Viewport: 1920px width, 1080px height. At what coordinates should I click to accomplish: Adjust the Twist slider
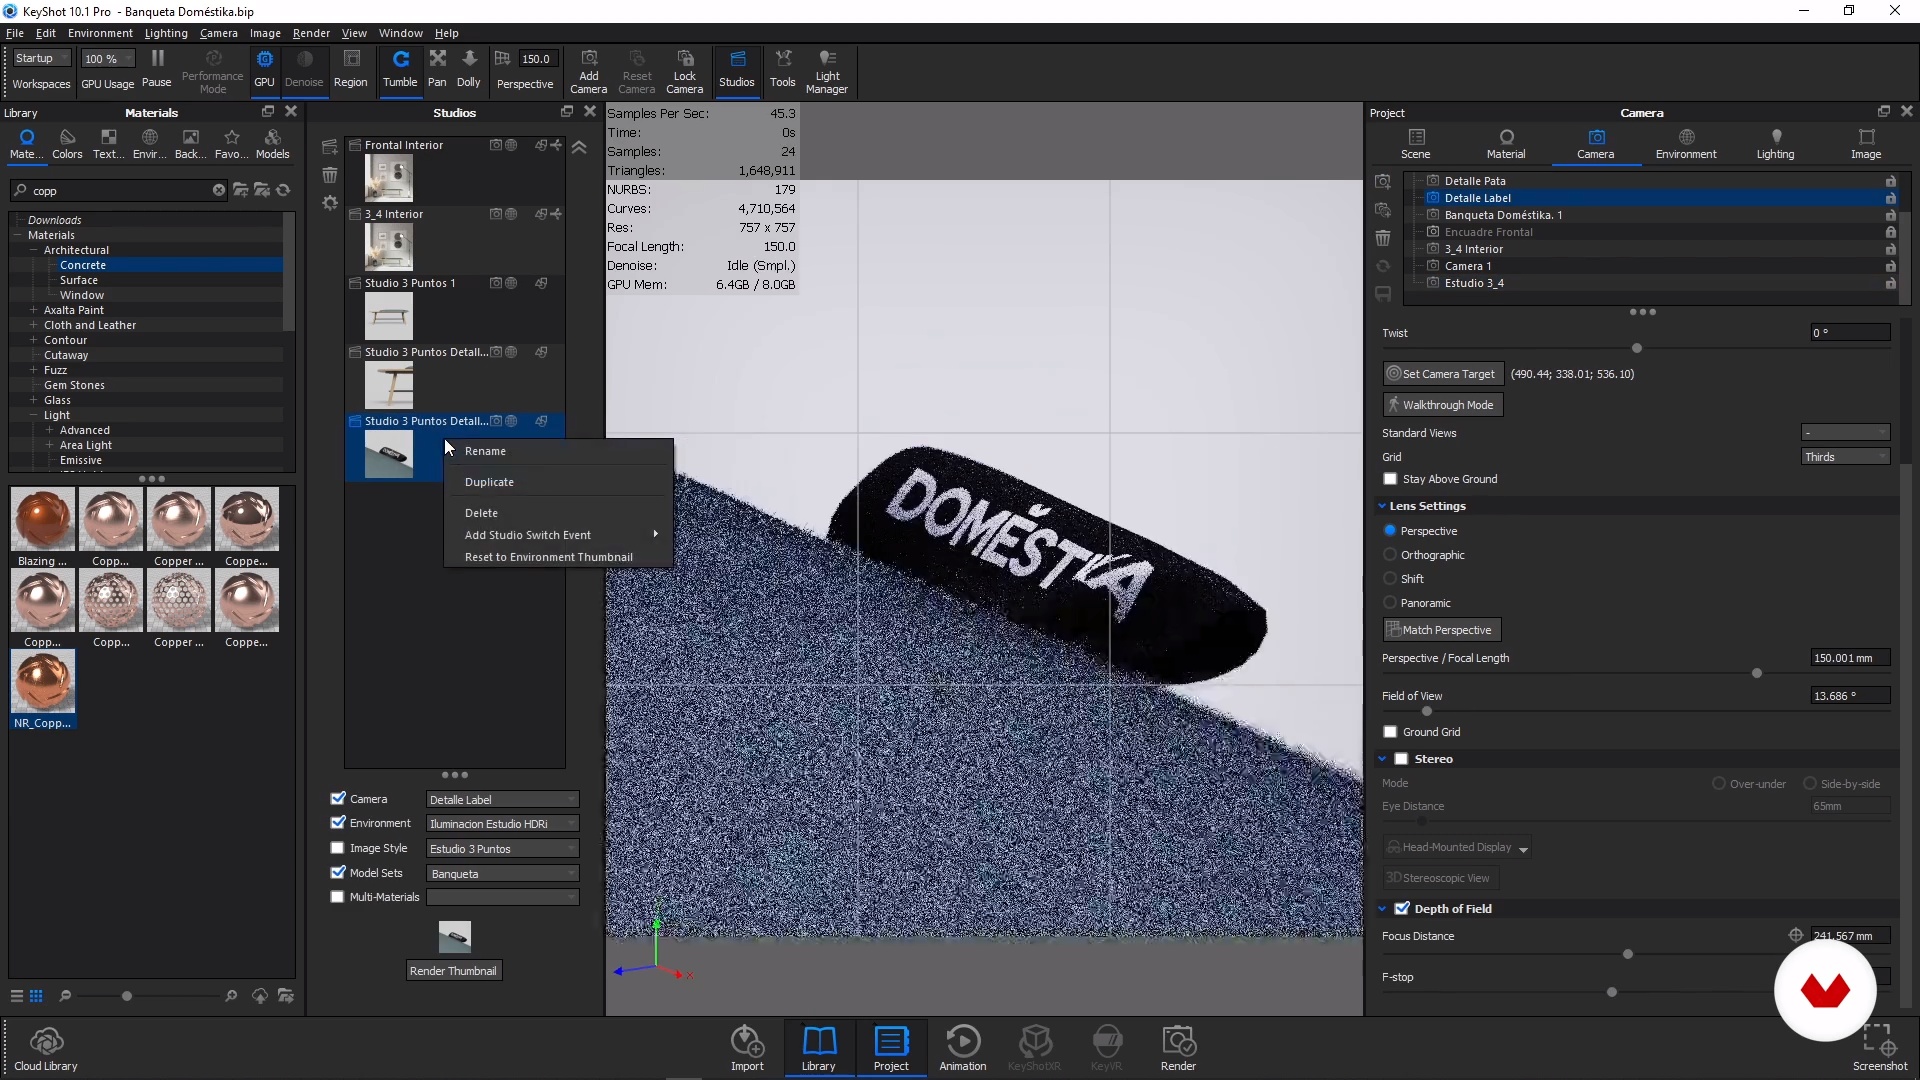tap(1637, 348)
